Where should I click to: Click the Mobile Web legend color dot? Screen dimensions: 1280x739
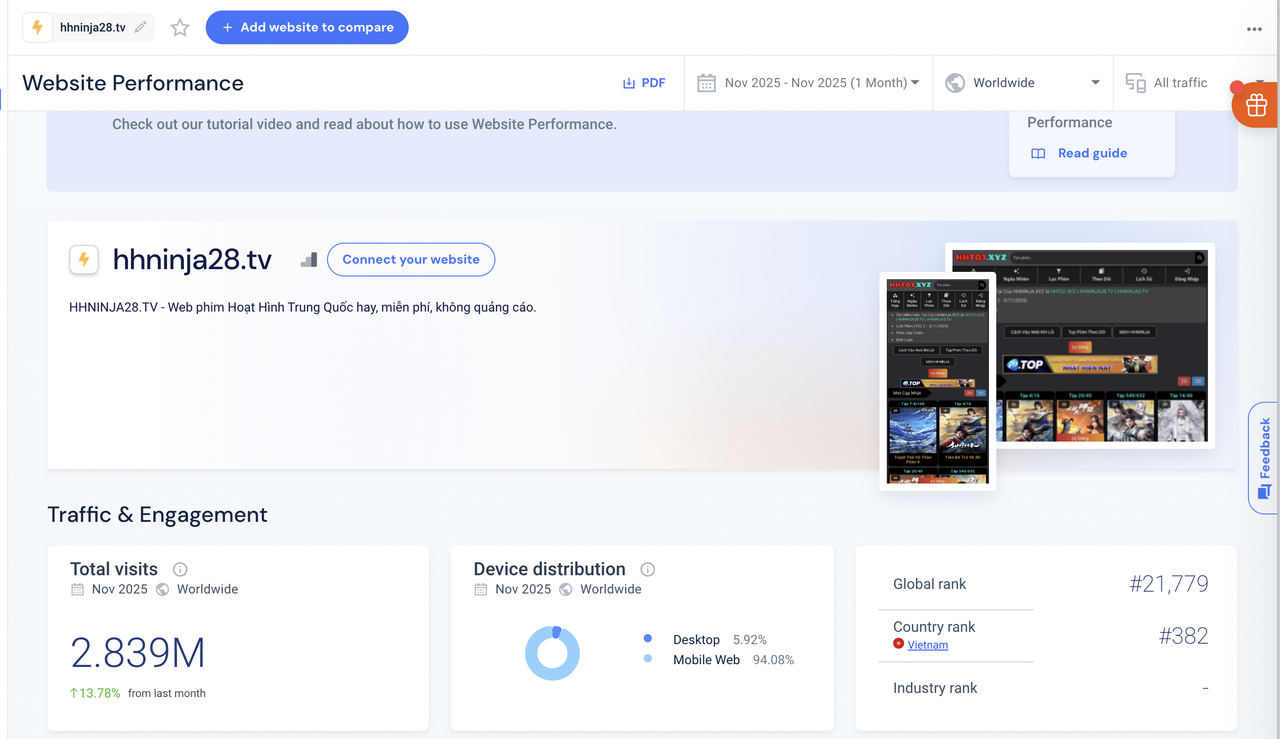(648, 659)
